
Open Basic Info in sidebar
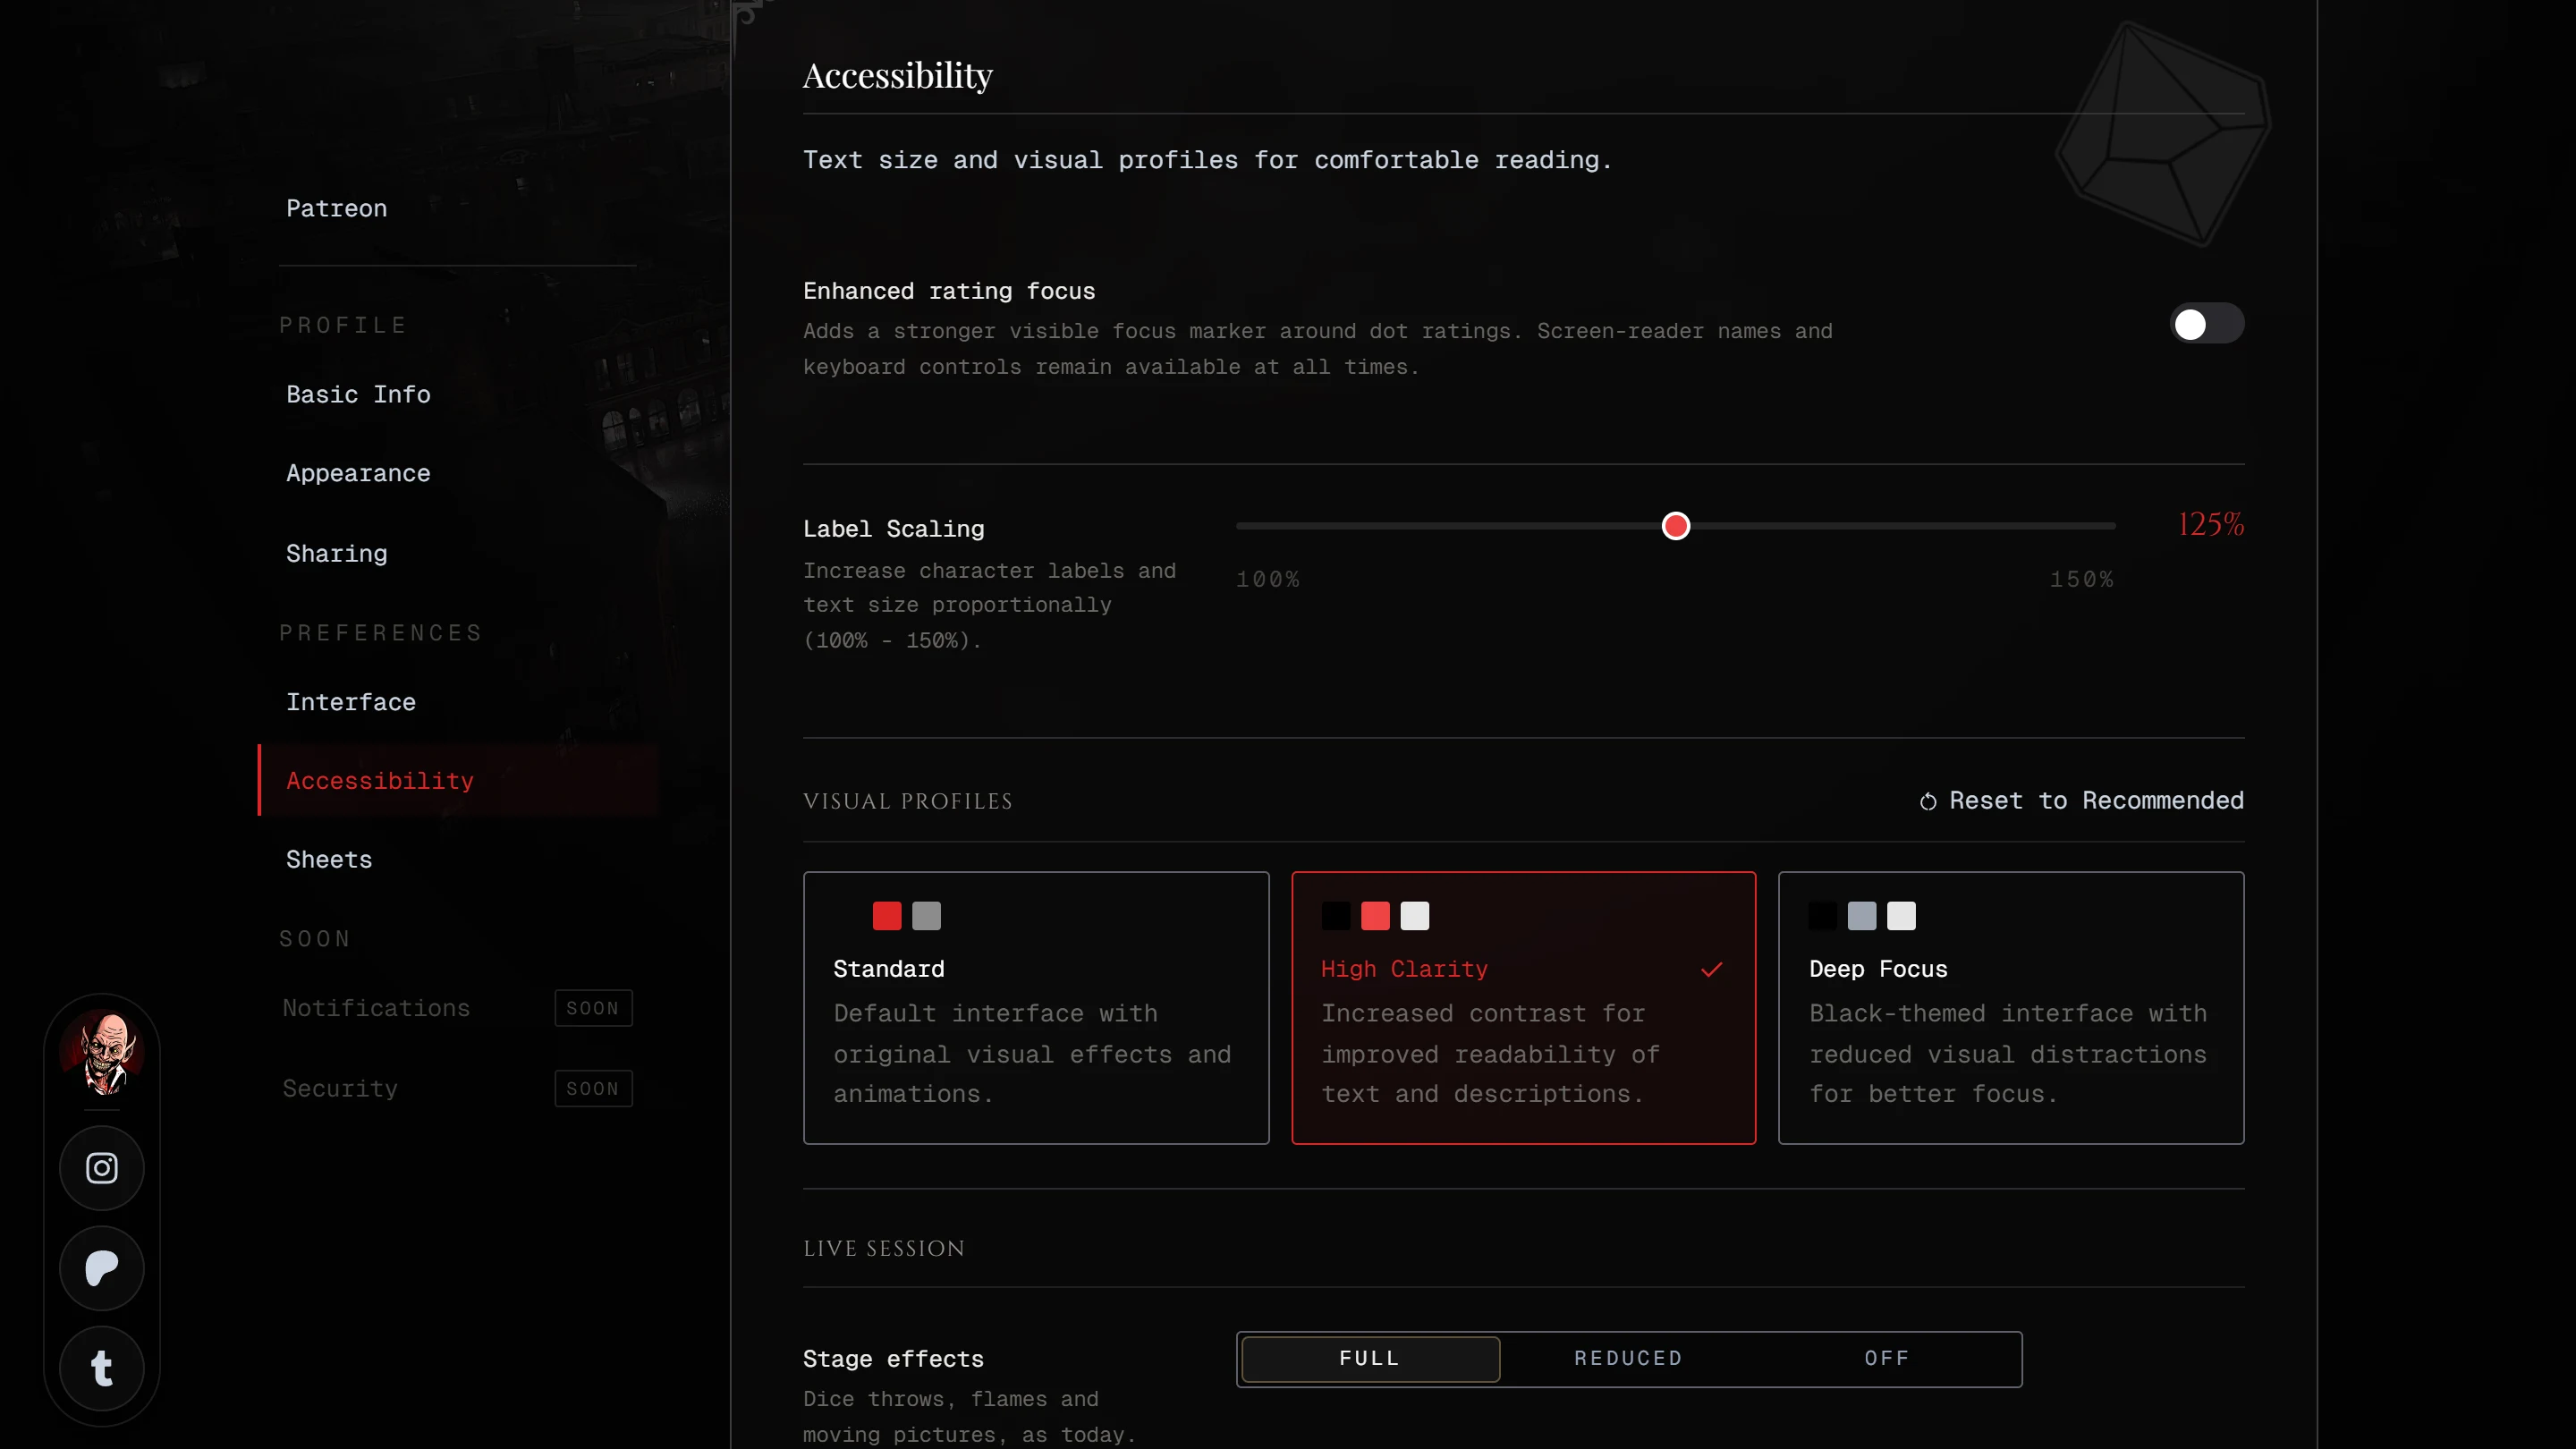pos(458,395)
